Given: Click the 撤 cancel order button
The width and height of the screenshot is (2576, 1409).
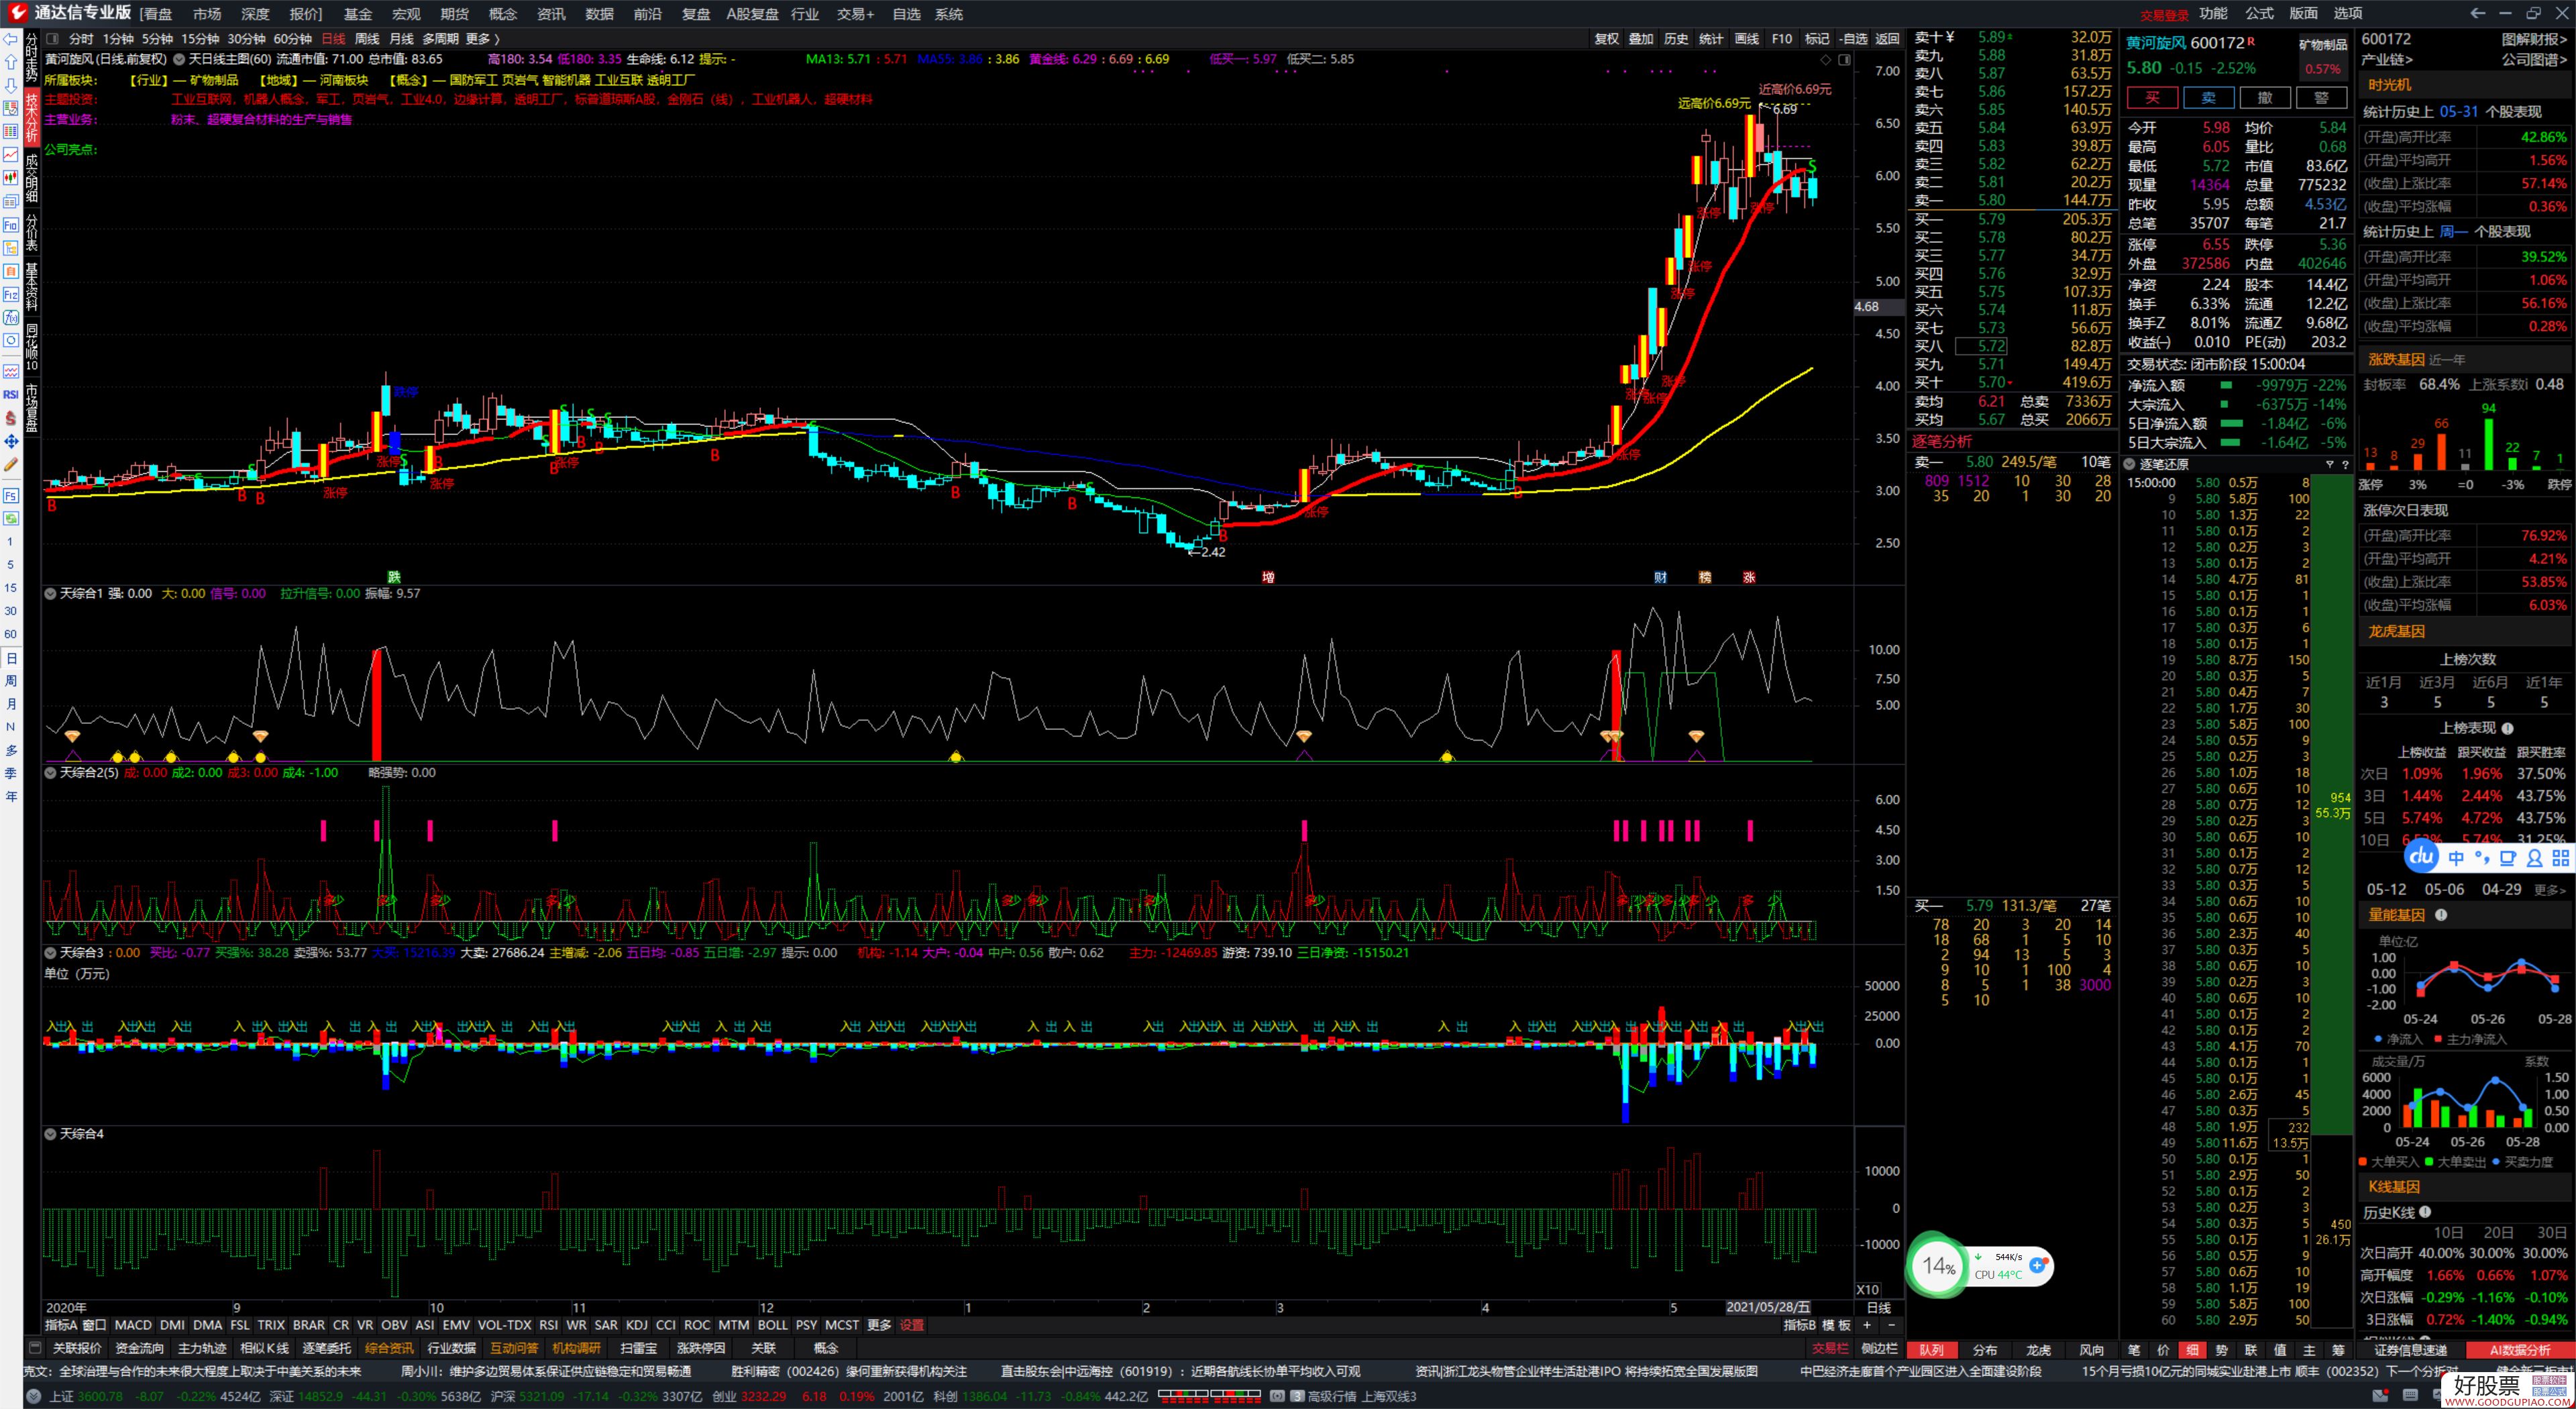Looking at the screenshot, I should tap(2265, 97).
